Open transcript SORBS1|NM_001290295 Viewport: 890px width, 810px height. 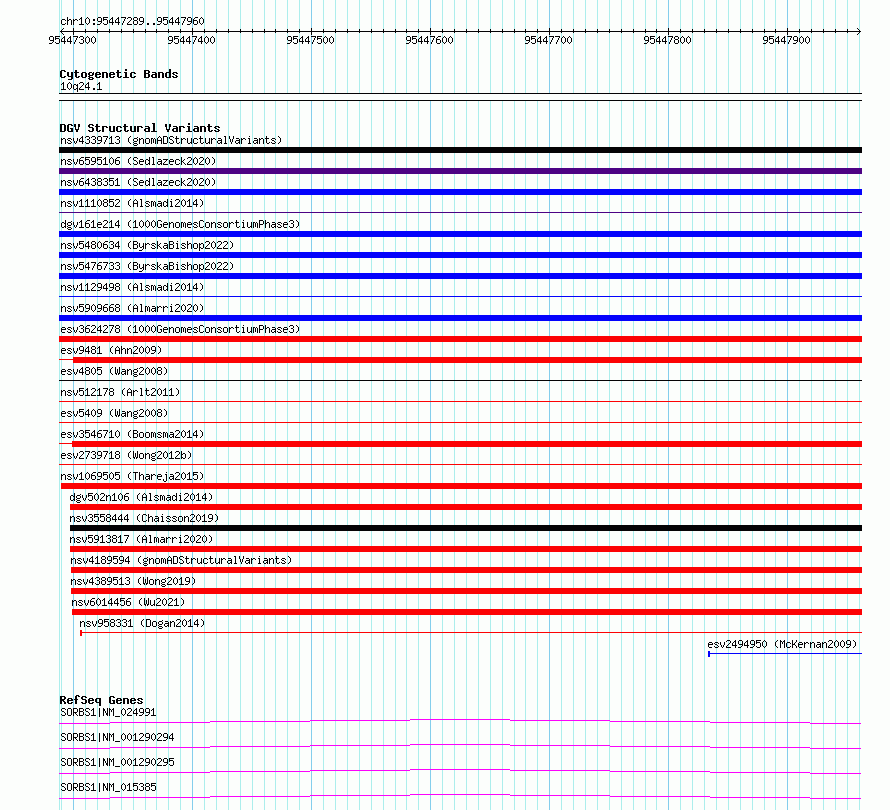(x=117, y=762)
